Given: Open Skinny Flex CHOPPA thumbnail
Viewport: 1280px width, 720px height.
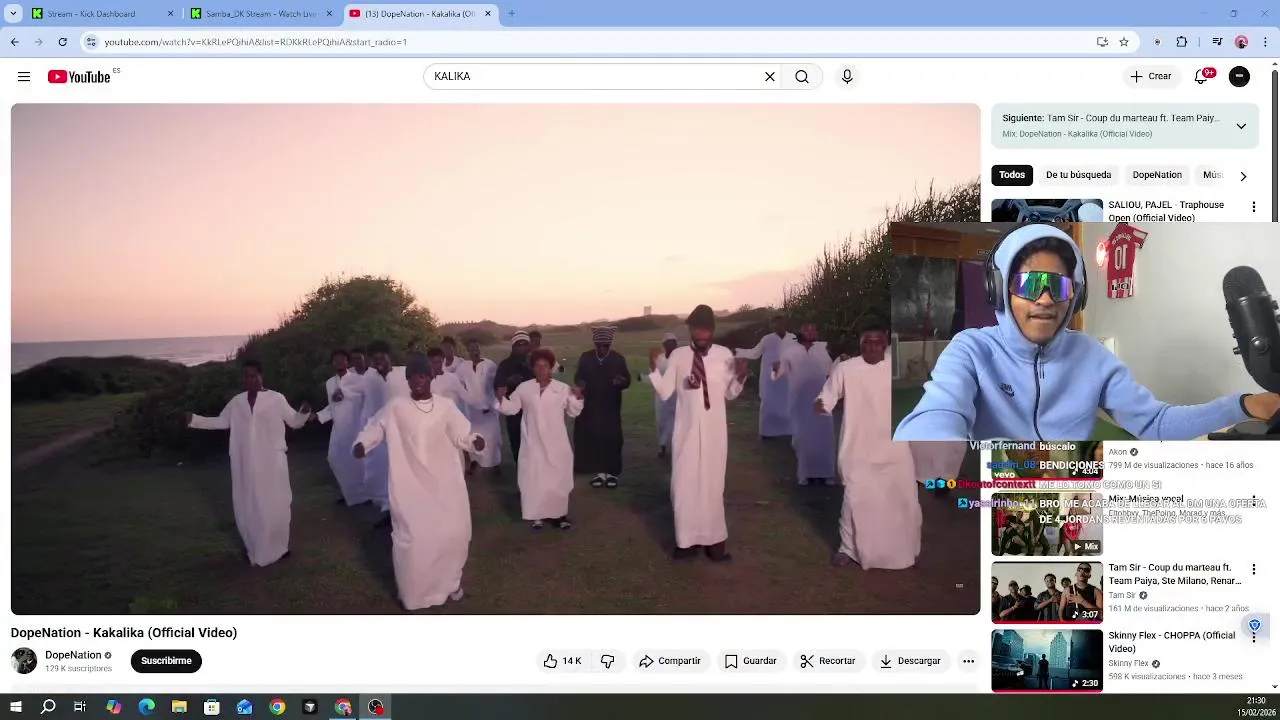Looking at the screenshot, I should (x=1047, y=660).
